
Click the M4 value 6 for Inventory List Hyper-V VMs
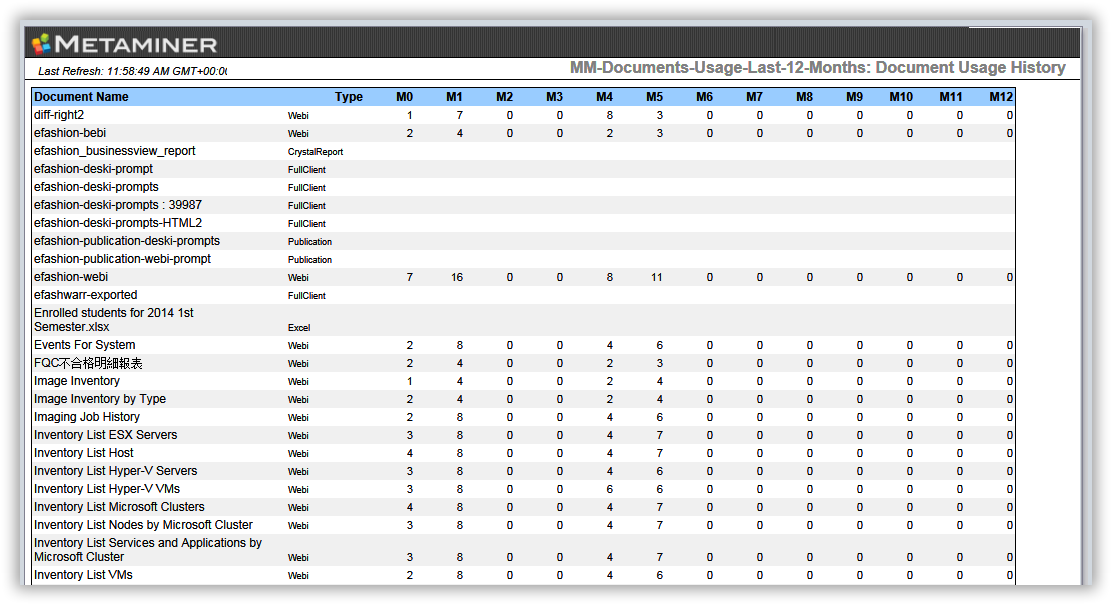click(x=609, y=489)
